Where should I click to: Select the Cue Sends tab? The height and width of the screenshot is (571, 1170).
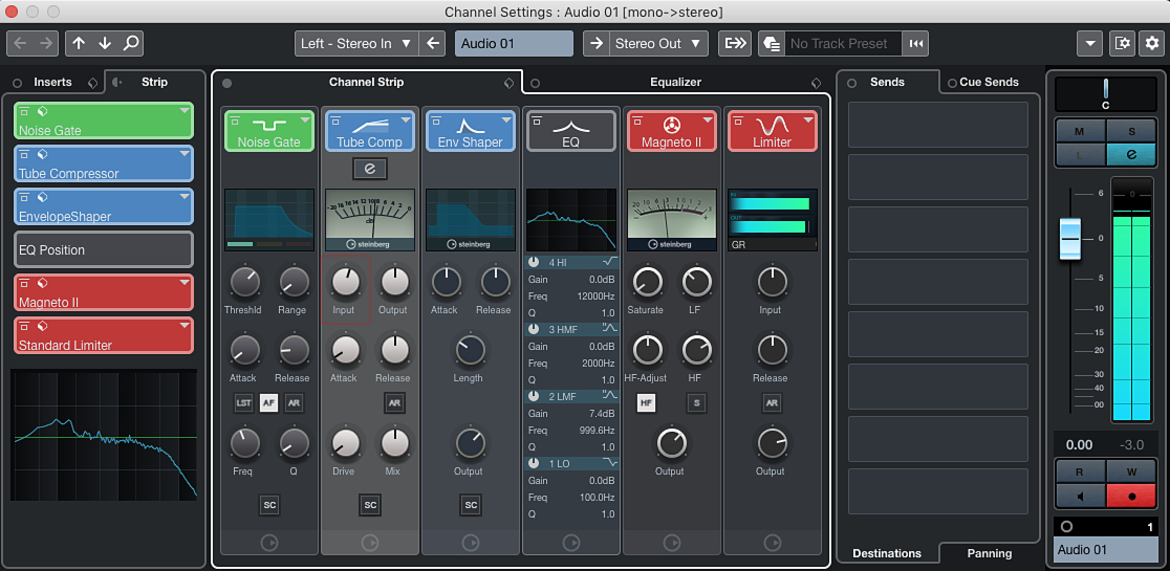989,82
